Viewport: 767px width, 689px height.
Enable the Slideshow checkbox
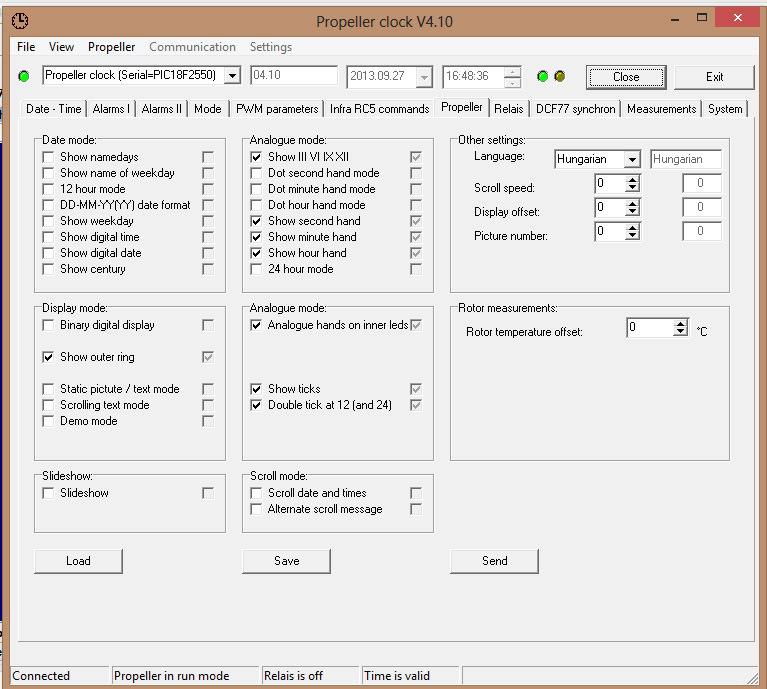(48, 493)
